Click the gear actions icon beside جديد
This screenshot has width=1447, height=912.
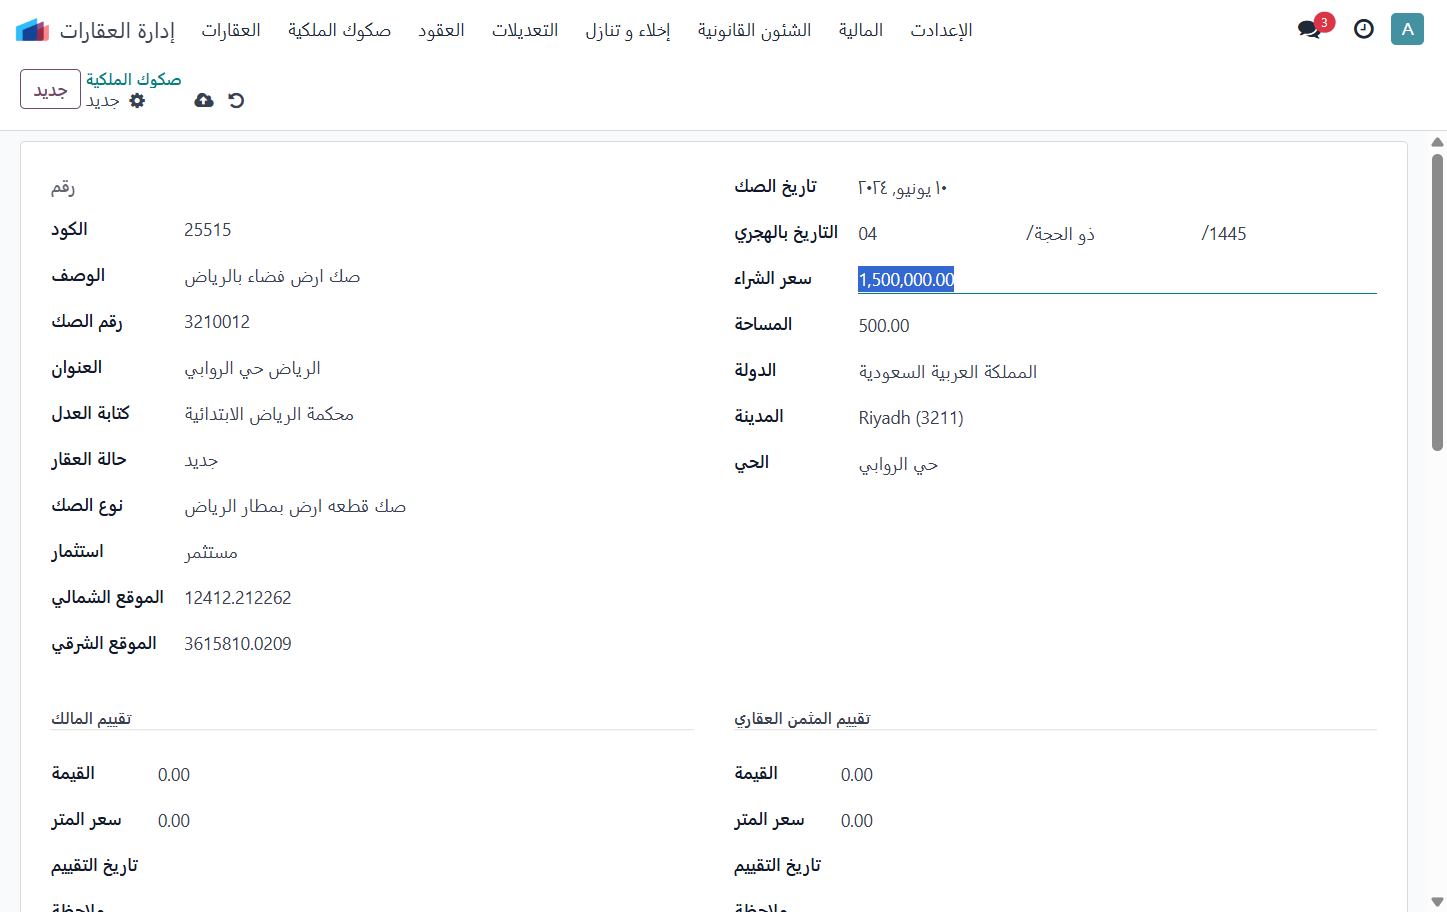pos(137,100)
